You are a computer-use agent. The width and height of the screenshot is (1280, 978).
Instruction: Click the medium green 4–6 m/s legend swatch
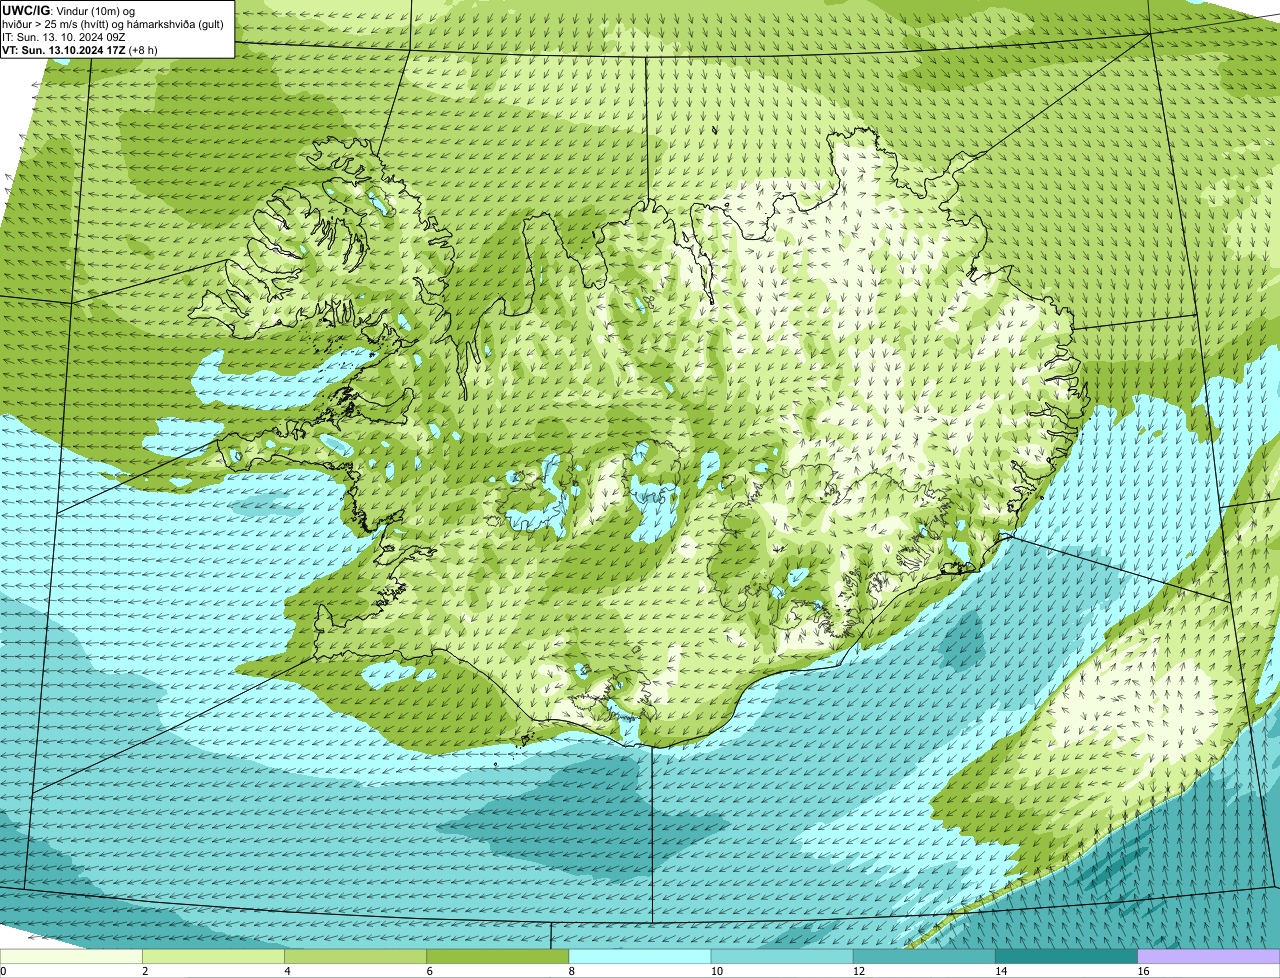355,956
